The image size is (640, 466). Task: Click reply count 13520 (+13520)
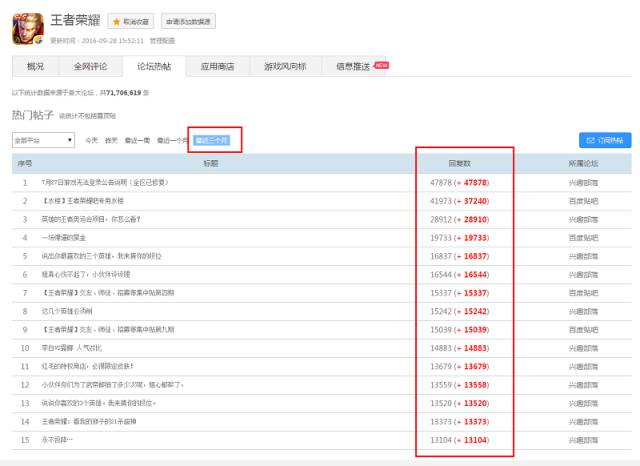coord(460,403)
